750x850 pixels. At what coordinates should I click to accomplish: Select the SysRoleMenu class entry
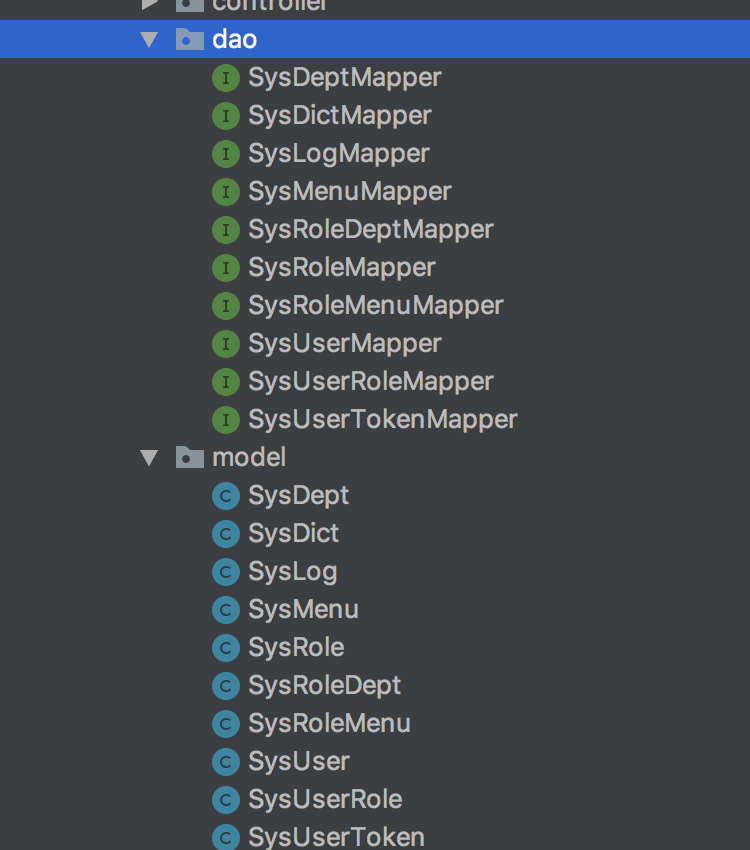click(329, 724)
